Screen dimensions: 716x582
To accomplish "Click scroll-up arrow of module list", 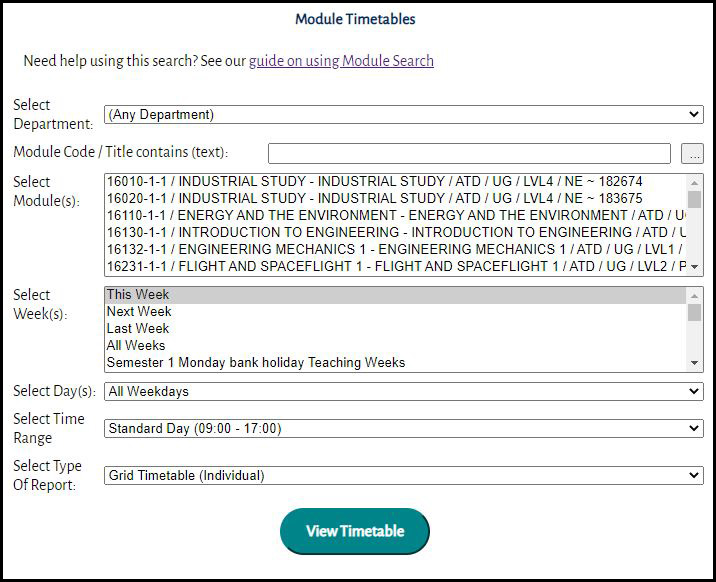I will click(695, 182).
